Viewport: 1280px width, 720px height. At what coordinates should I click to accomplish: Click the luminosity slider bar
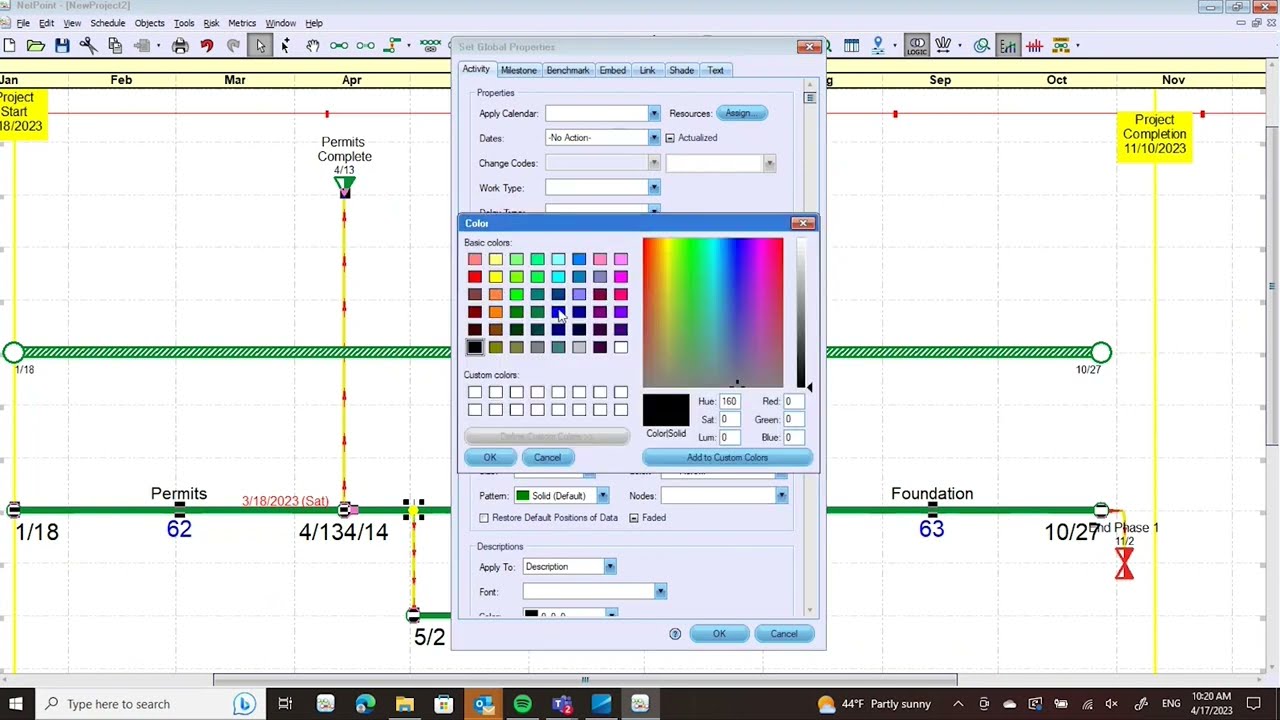click(800, 312)
